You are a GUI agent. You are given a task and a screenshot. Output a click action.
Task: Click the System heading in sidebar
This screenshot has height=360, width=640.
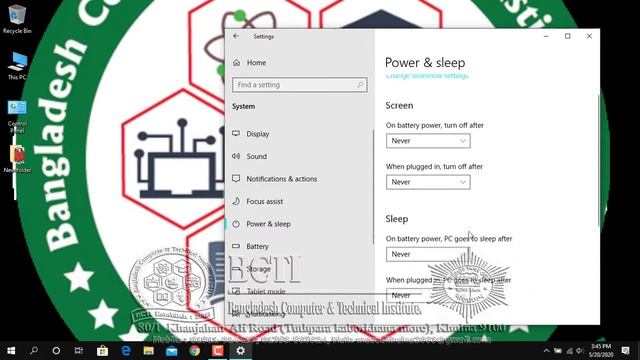(243, 107)
